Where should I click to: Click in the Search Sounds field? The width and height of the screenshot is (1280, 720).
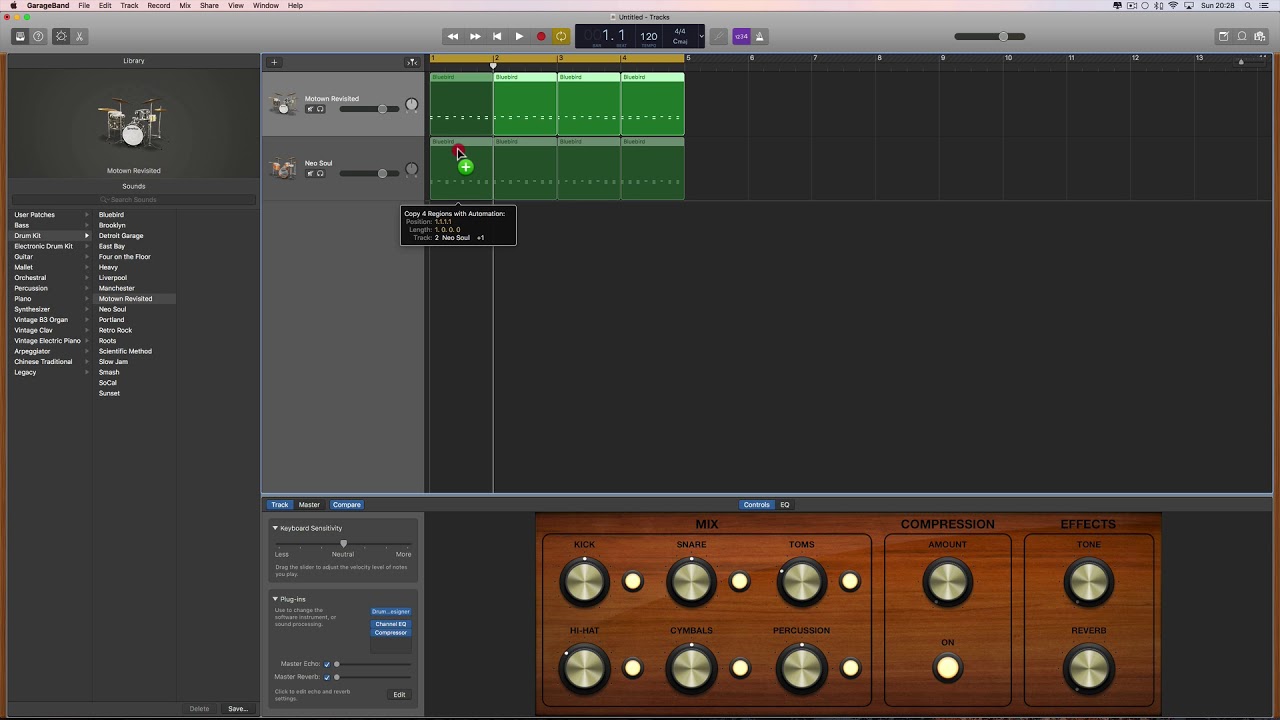point(134,200)
